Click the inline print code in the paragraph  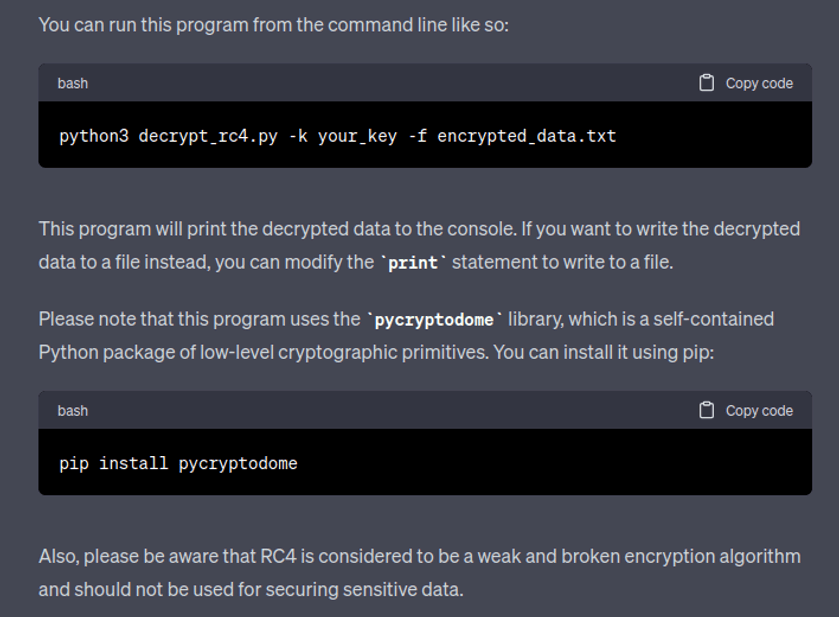[x=412, y=264]
